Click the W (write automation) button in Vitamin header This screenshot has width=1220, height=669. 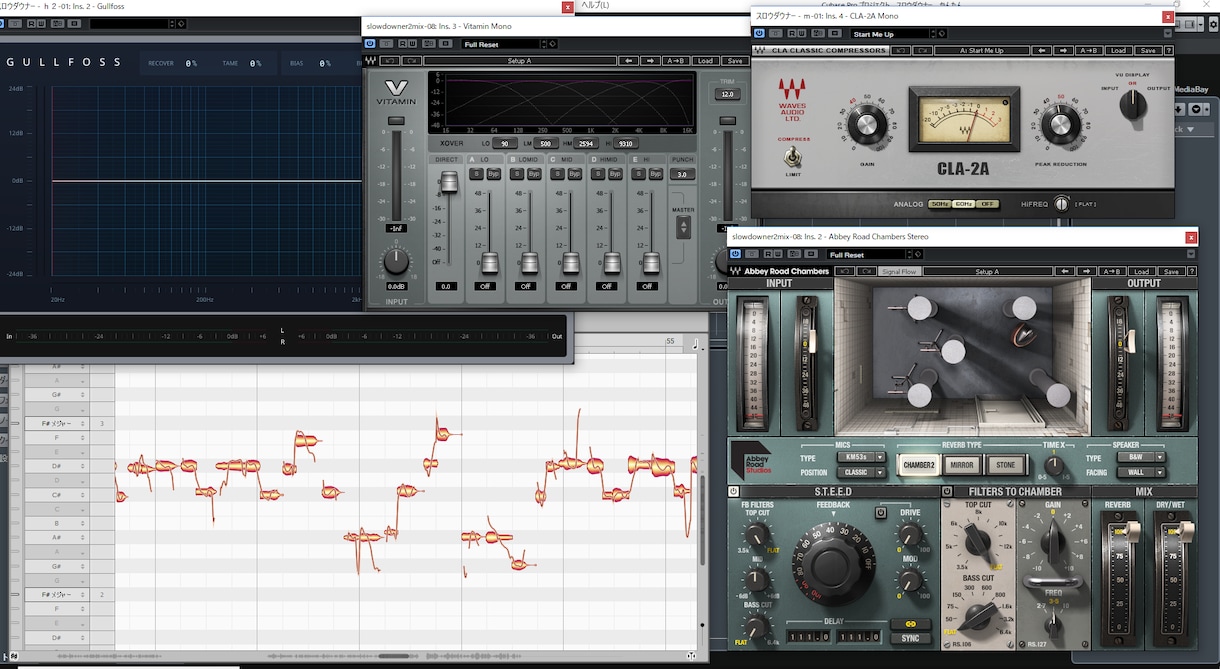pyautogui.click(x=413, y=44)
